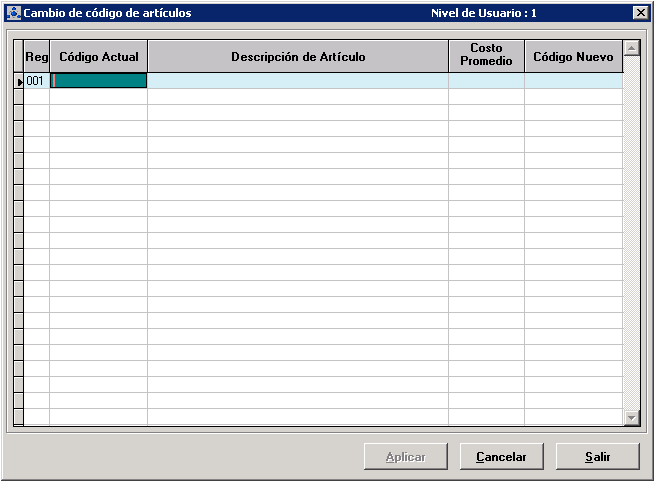Click the Reg column header
Viewport: 656px width, 482px height.
point(36,57)
